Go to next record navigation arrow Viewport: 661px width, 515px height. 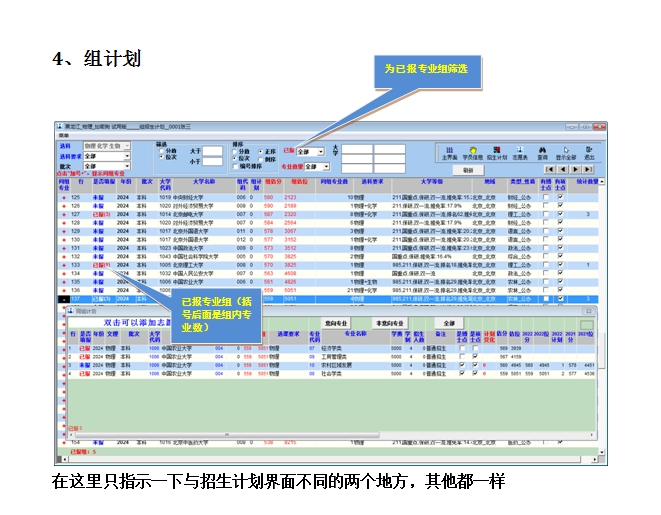[x=575, y=169]
